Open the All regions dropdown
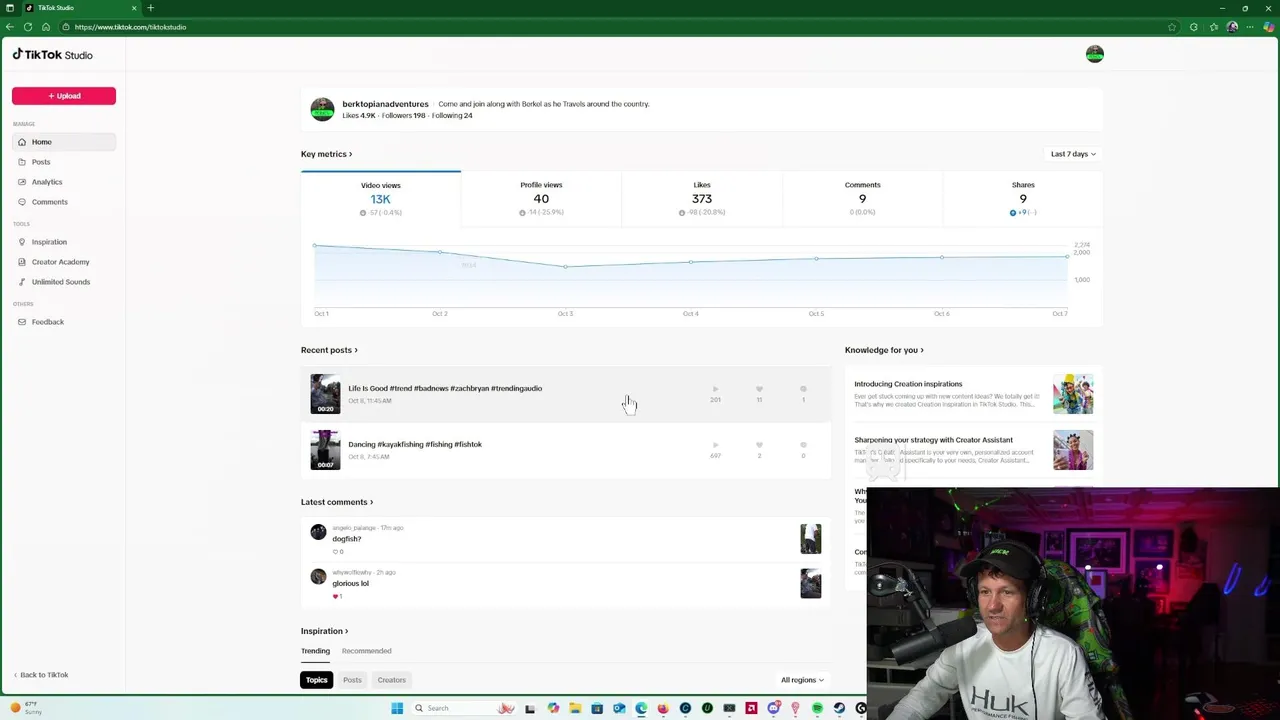The image size is (1280, 720). [802, 680]
